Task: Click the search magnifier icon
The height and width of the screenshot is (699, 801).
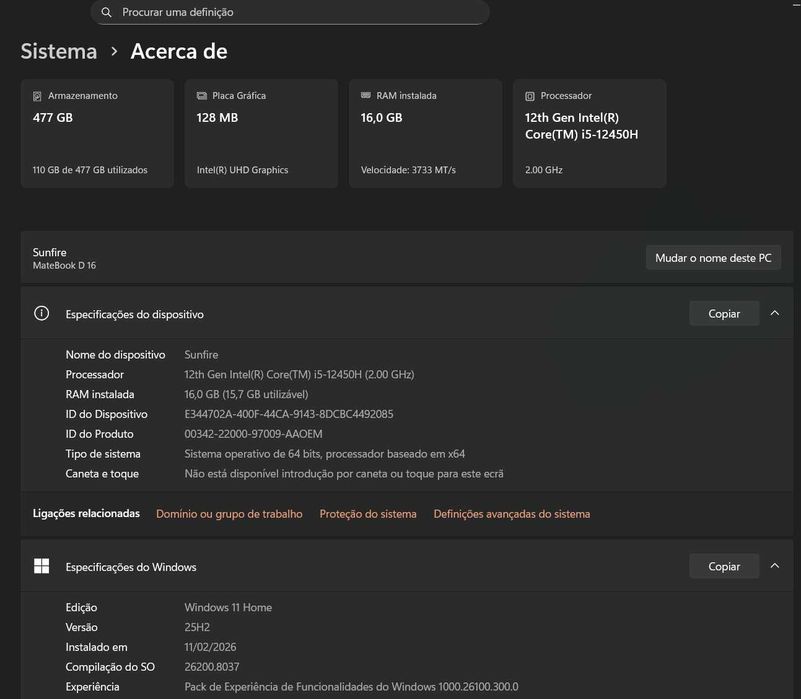Action: click(106, 12)
